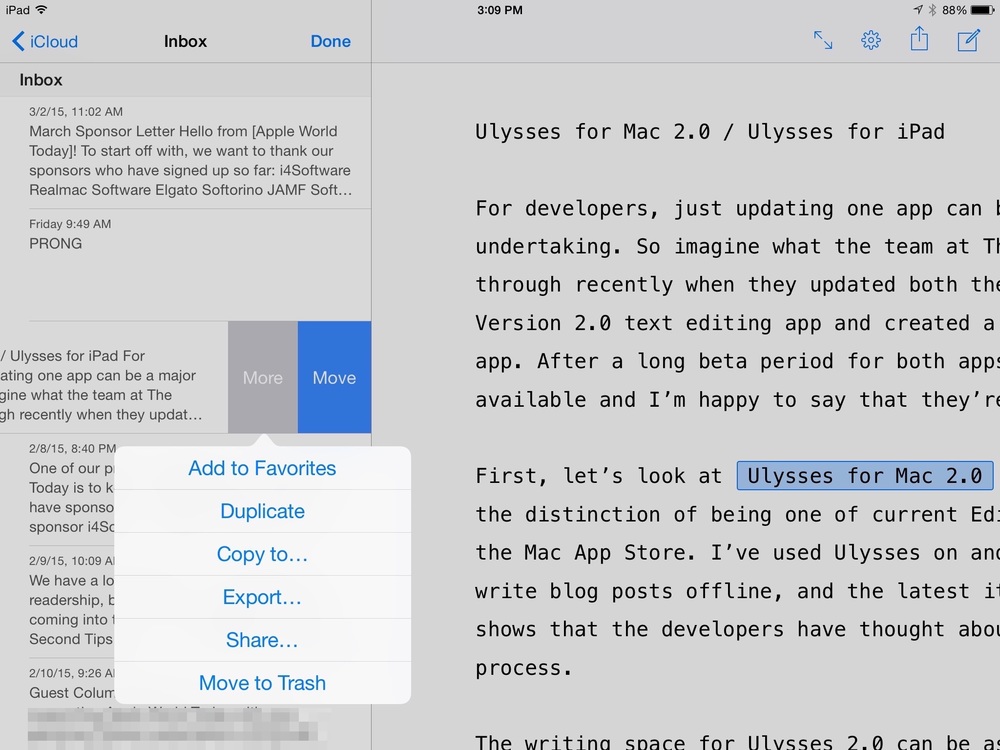This screenshot has width=1000, height=750.
Task: Tap the gray More button on the swiped sheet
Action: 263,378
